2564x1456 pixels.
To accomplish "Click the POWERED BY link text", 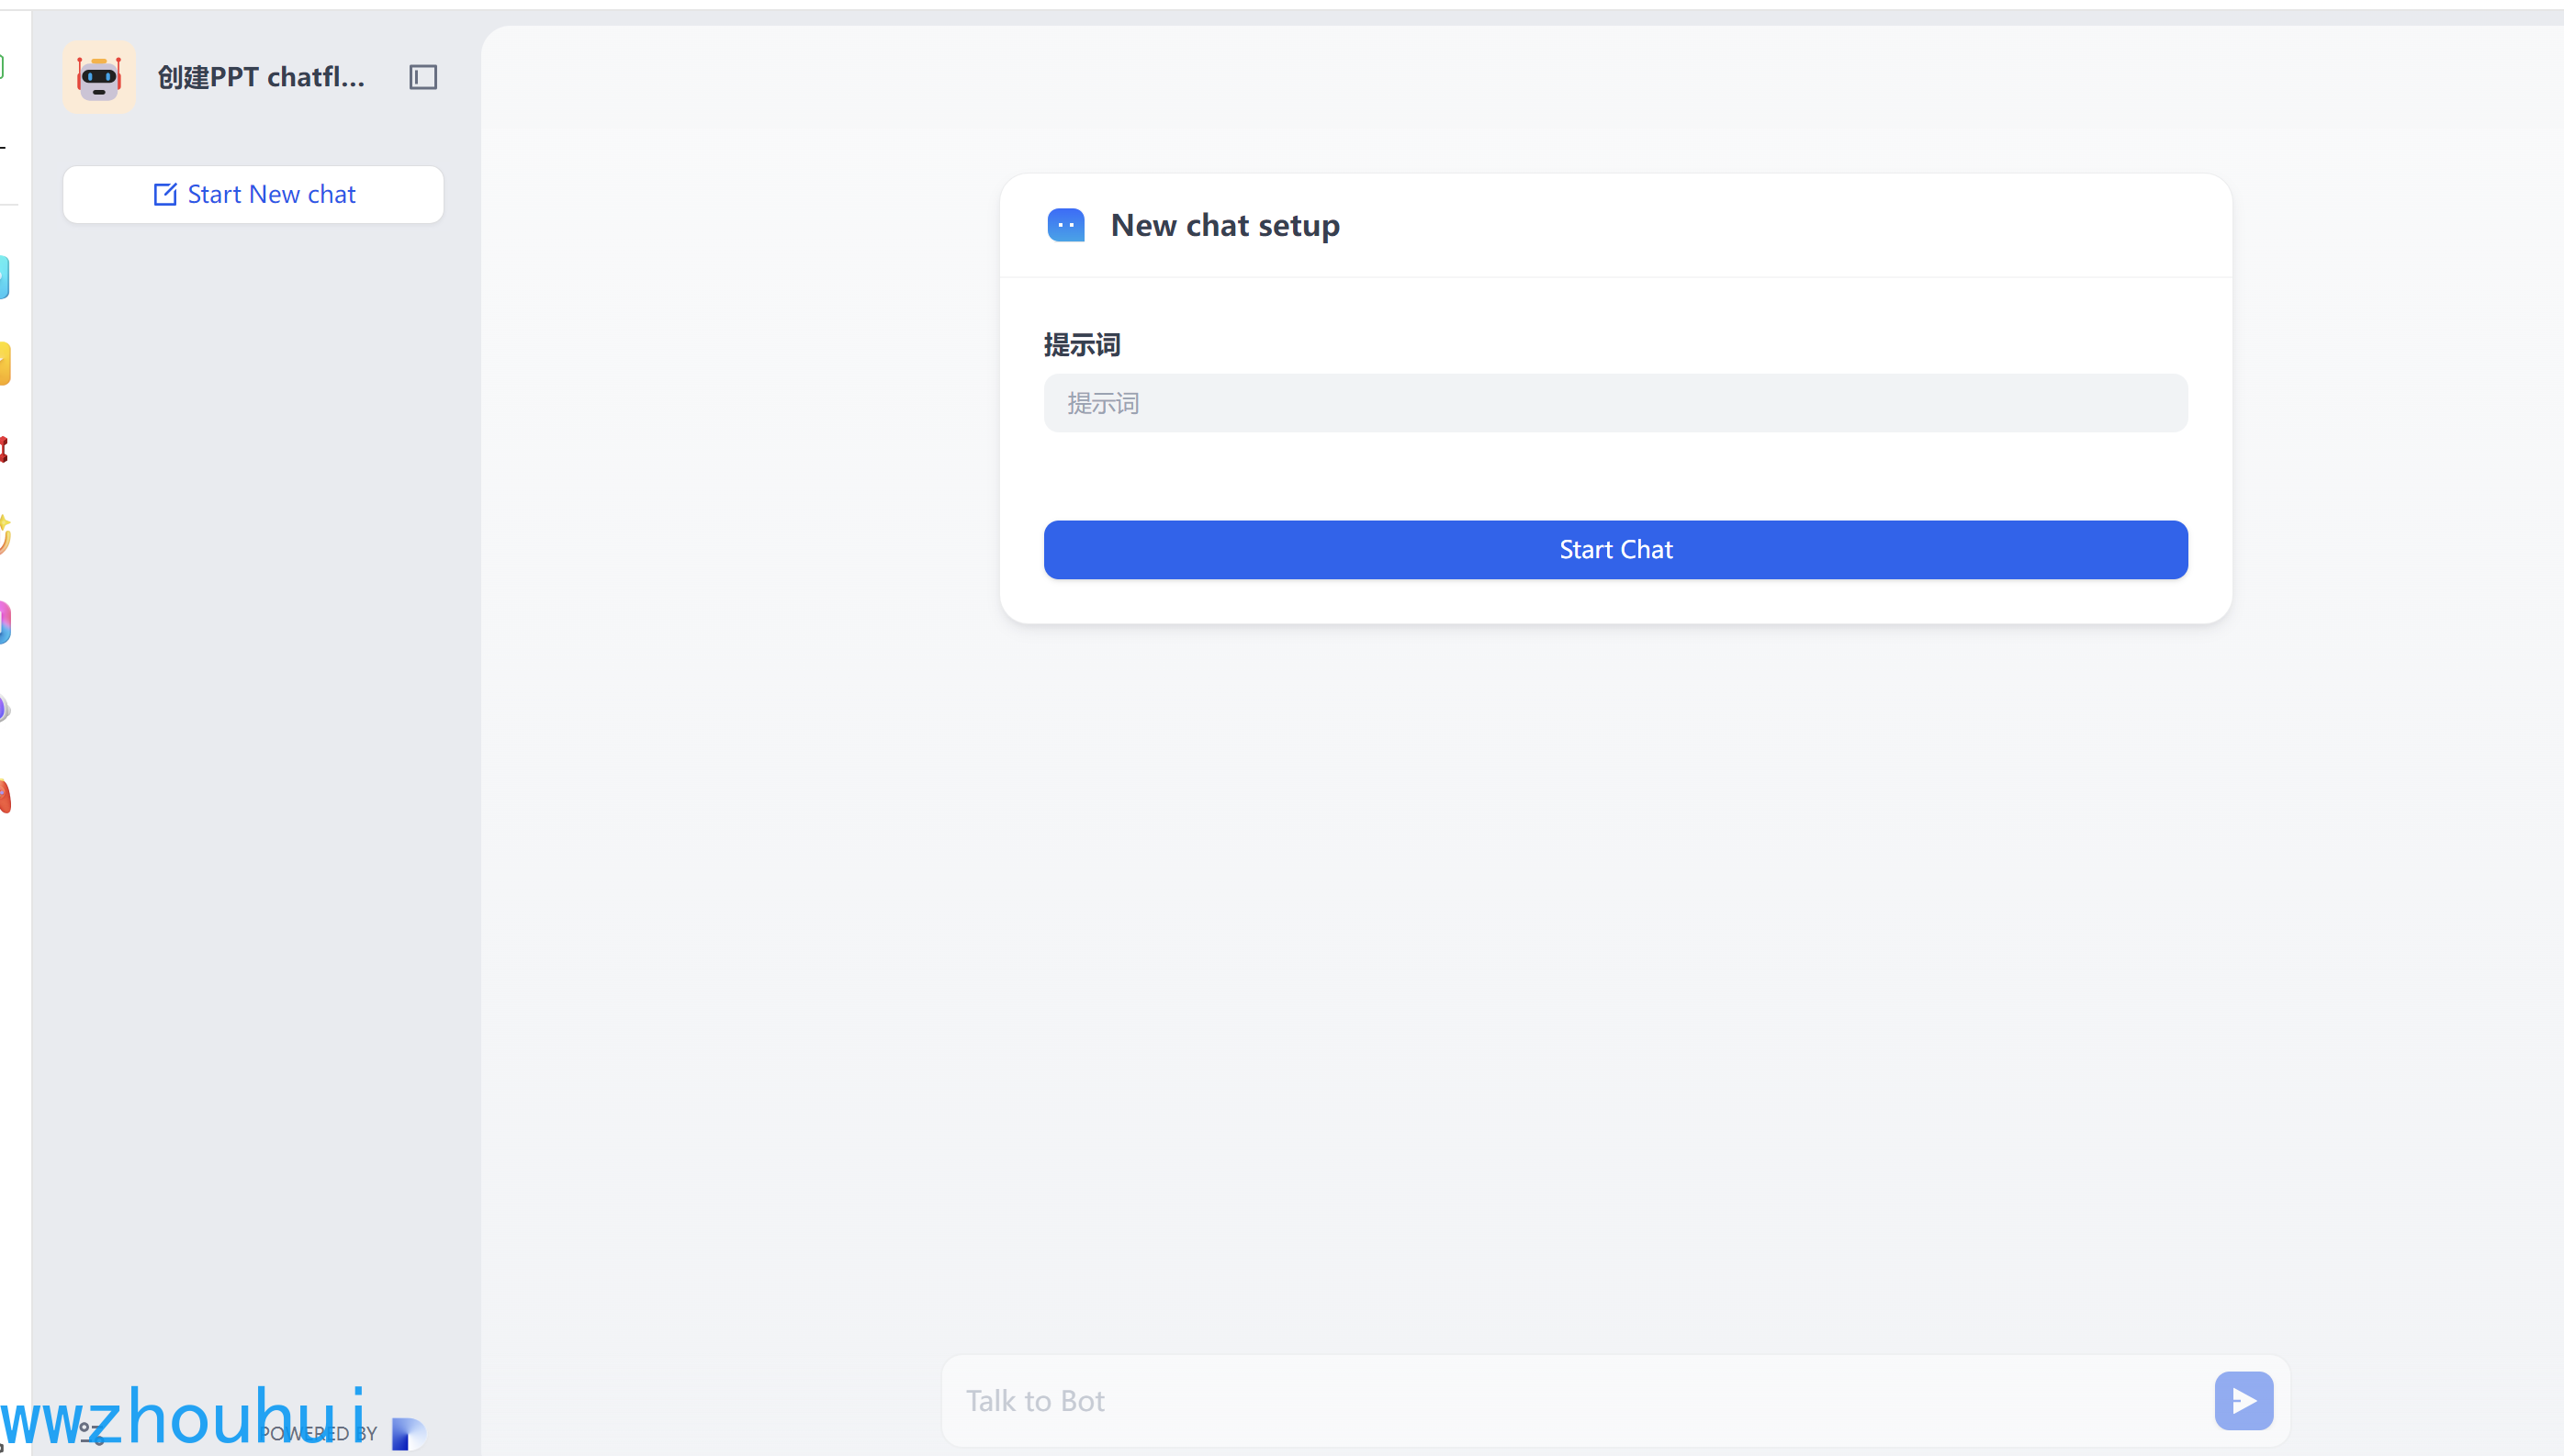I will (318, 1433).
